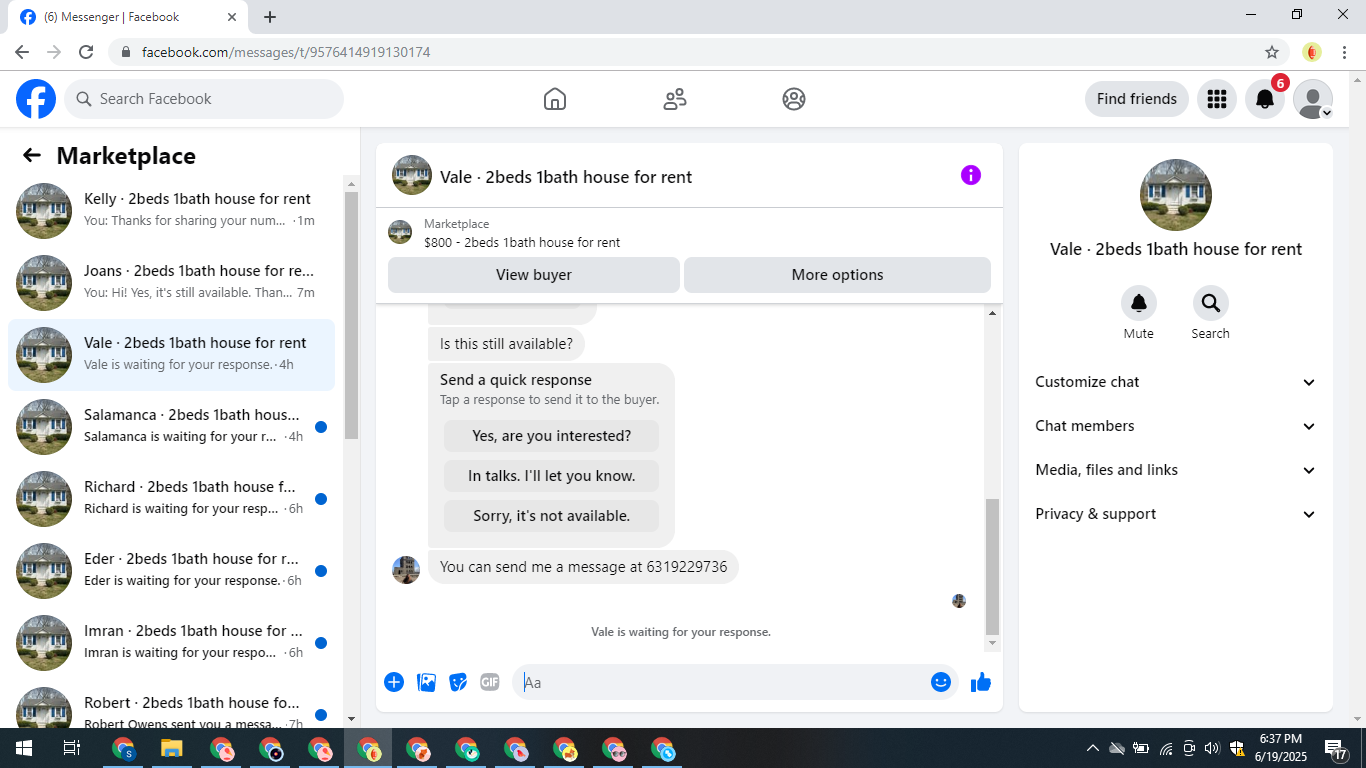Click the 'Is this still available?' message

click(x=506, y=344)
